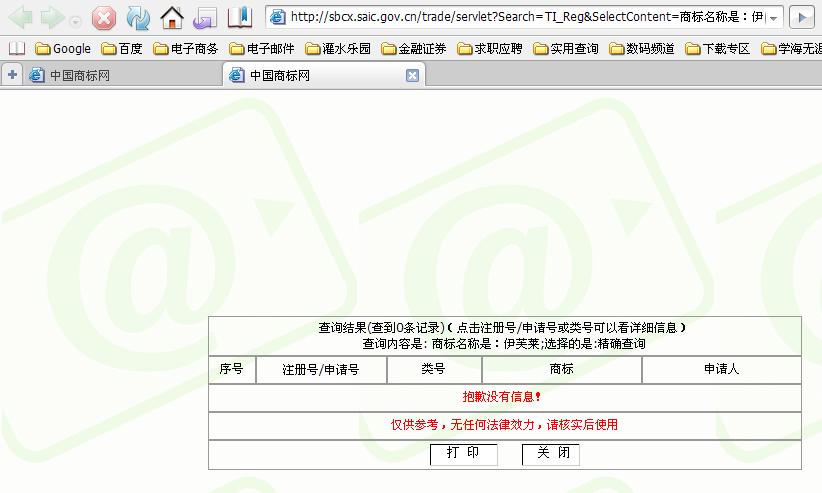Image resolution: width=822 pixels, height=493 pixels.
Task: Open the Google bookmarks folder
Action: 63,49
